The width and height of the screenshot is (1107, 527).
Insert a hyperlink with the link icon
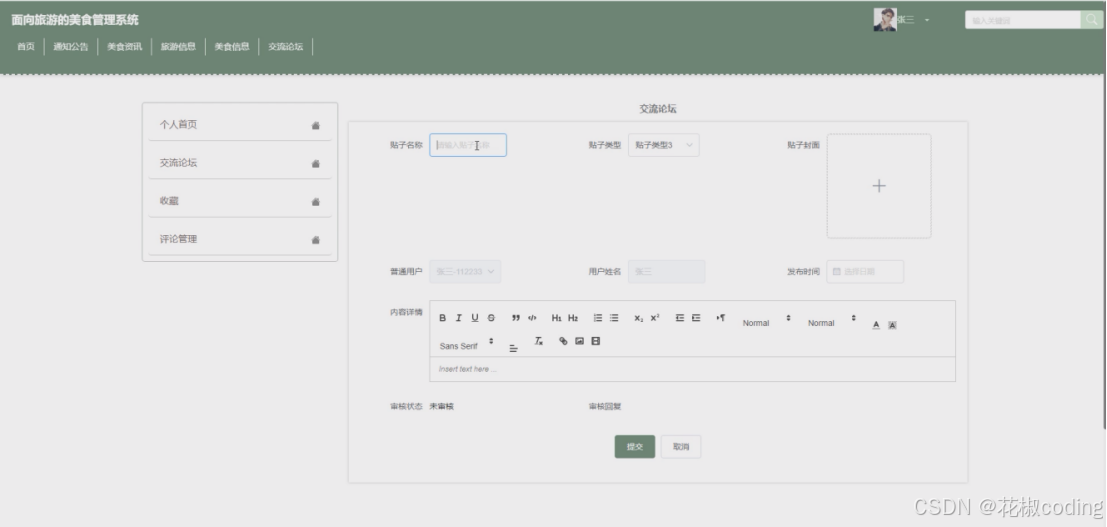[563, 341]
